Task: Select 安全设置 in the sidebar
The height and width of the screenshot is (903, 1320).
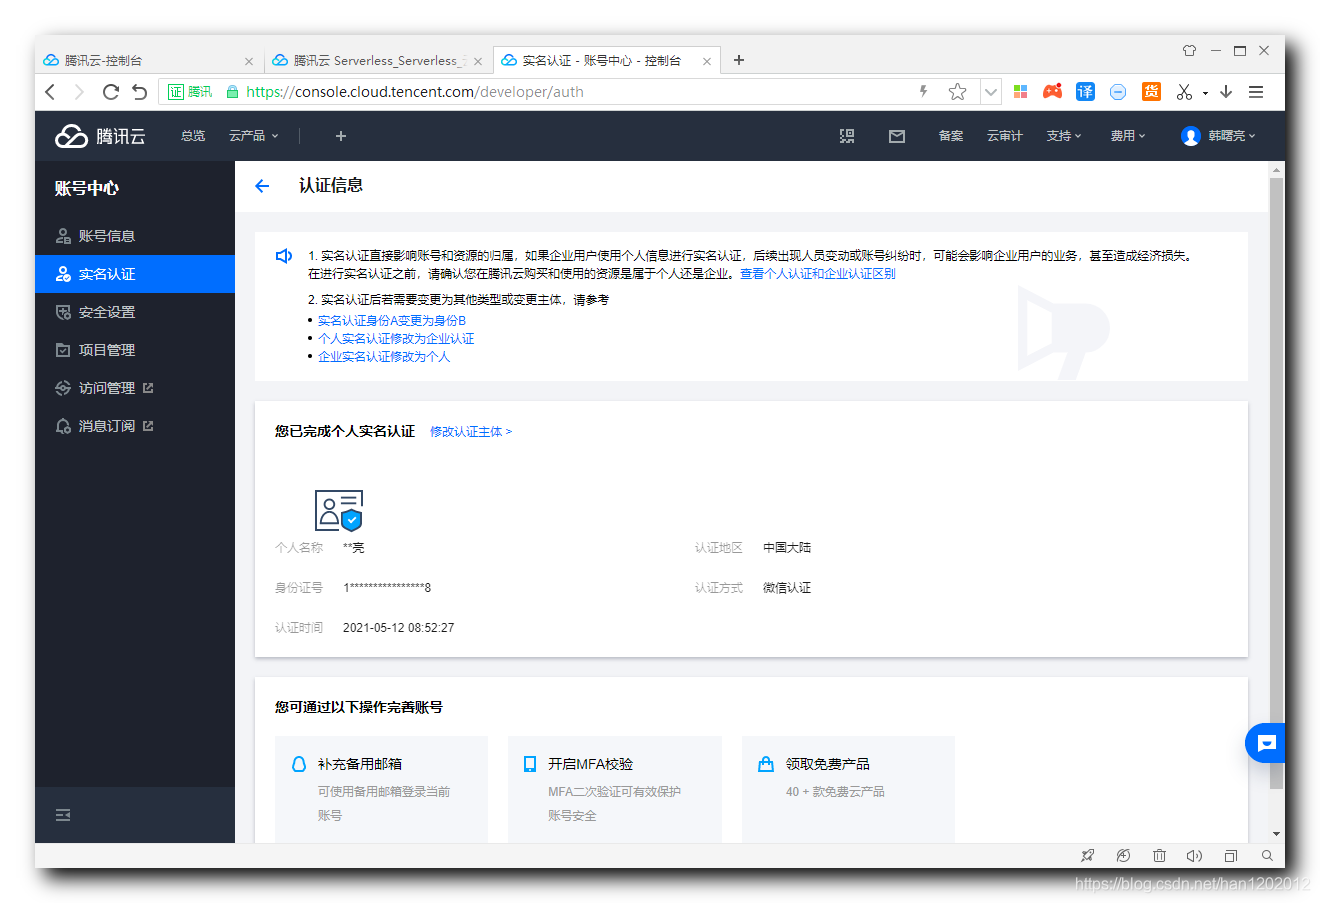Action: coord(135,312)
